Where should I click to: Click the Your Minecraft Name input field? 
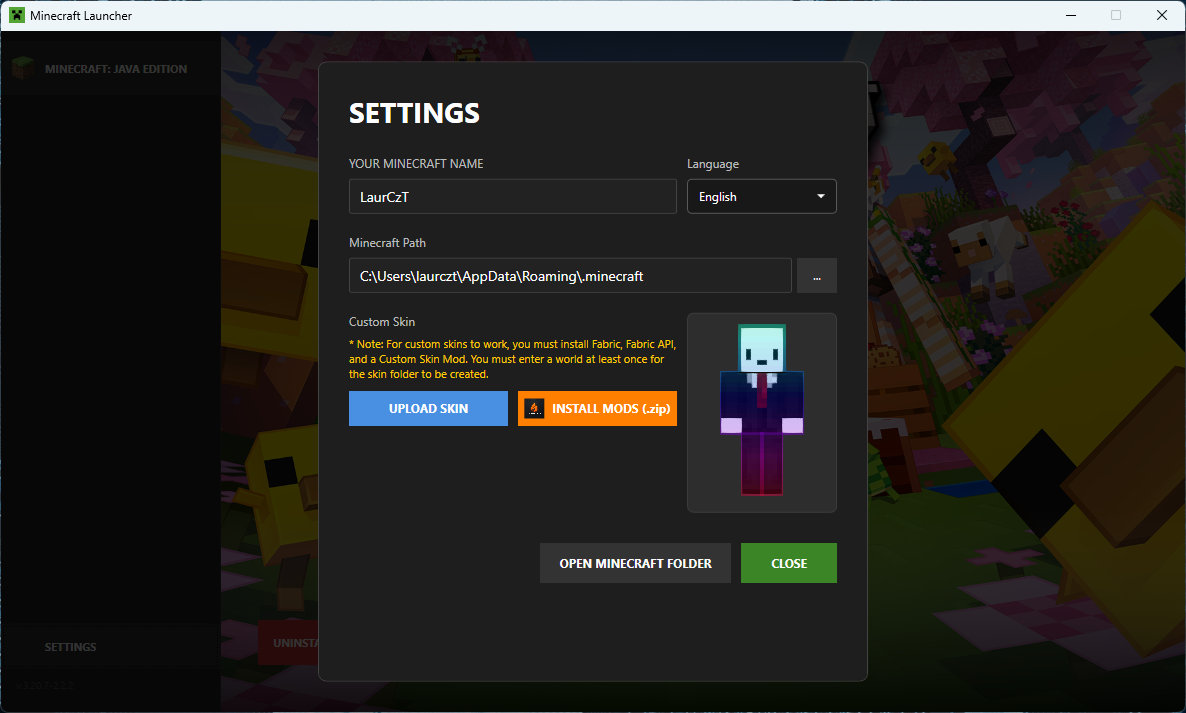coord(512,197)
